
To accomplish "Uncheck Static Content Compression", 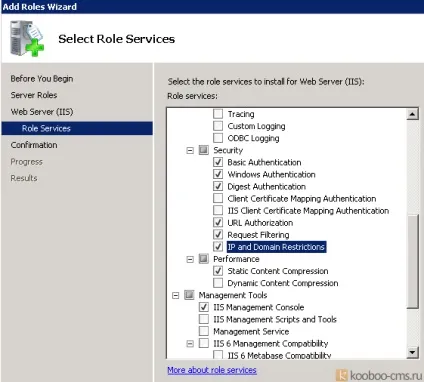I will pyautogui.click(x=218, y=271).
